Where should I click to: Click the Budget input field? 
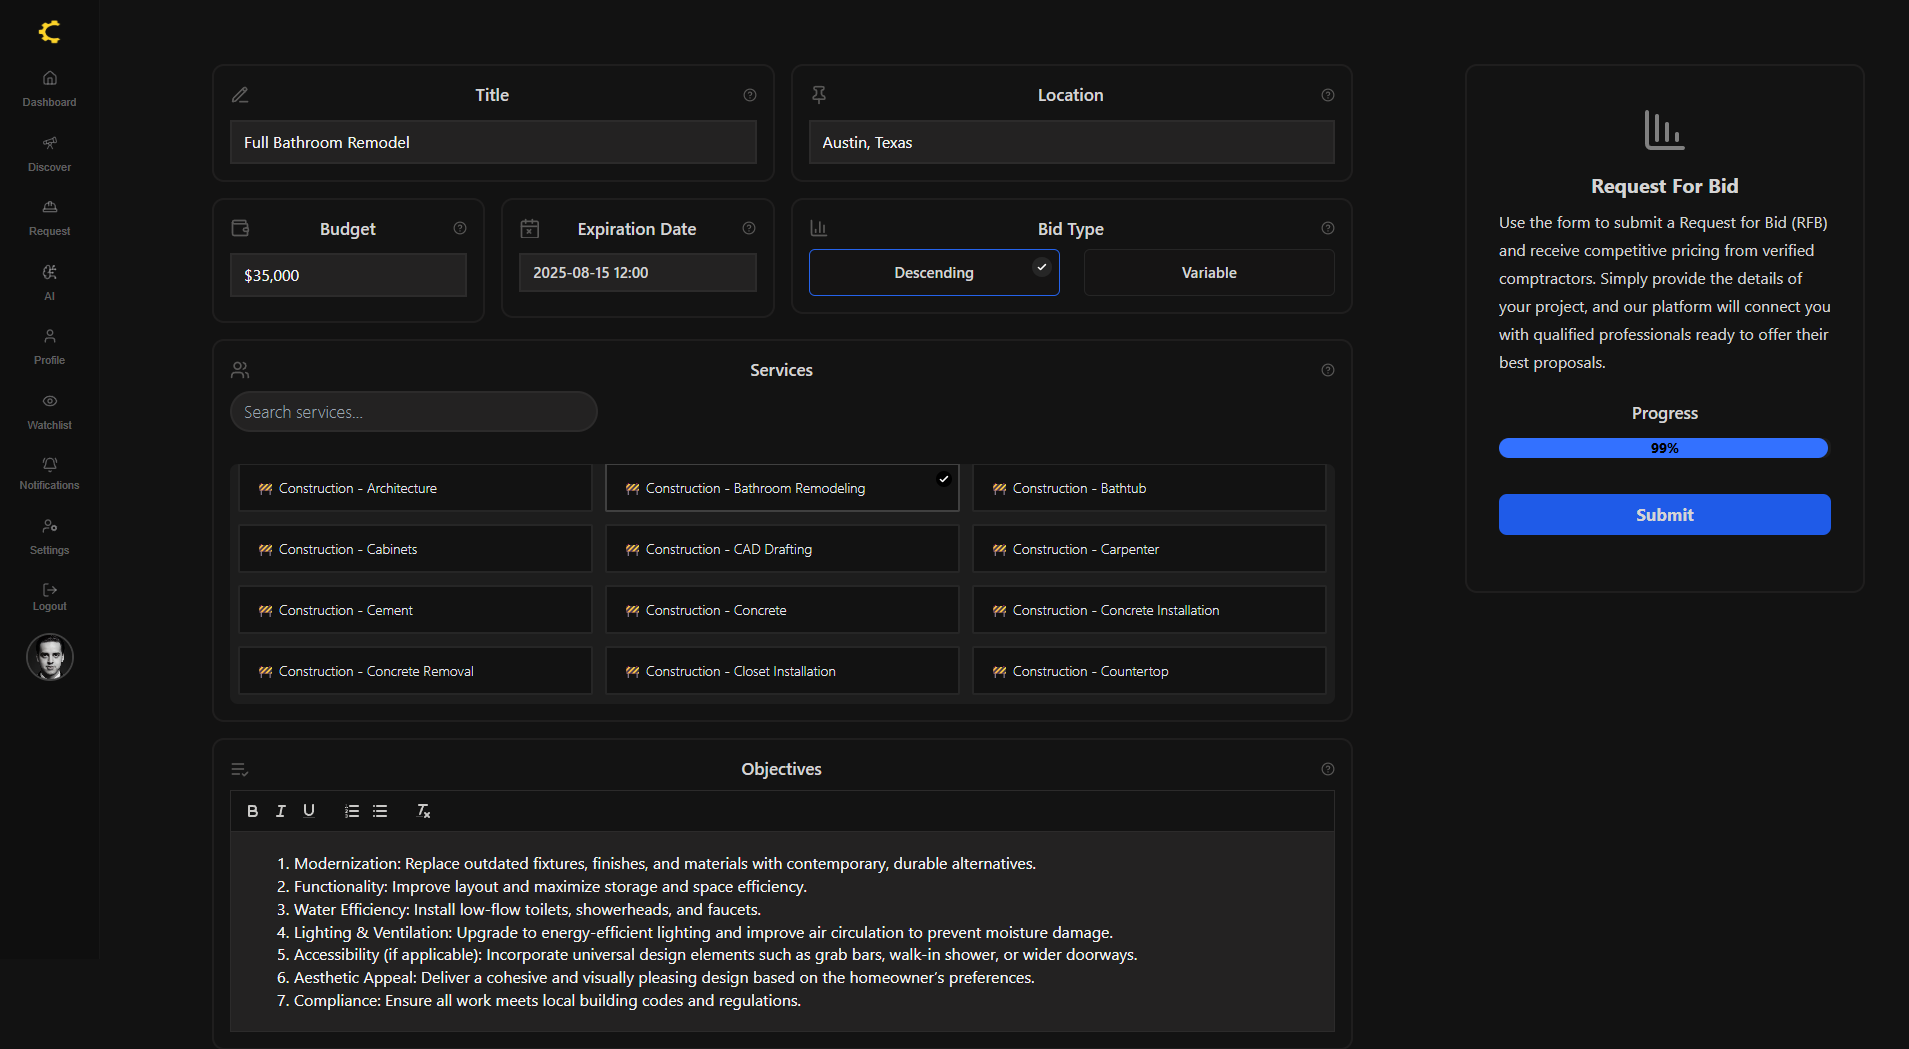pyautogui.click(x=348, y=275)
